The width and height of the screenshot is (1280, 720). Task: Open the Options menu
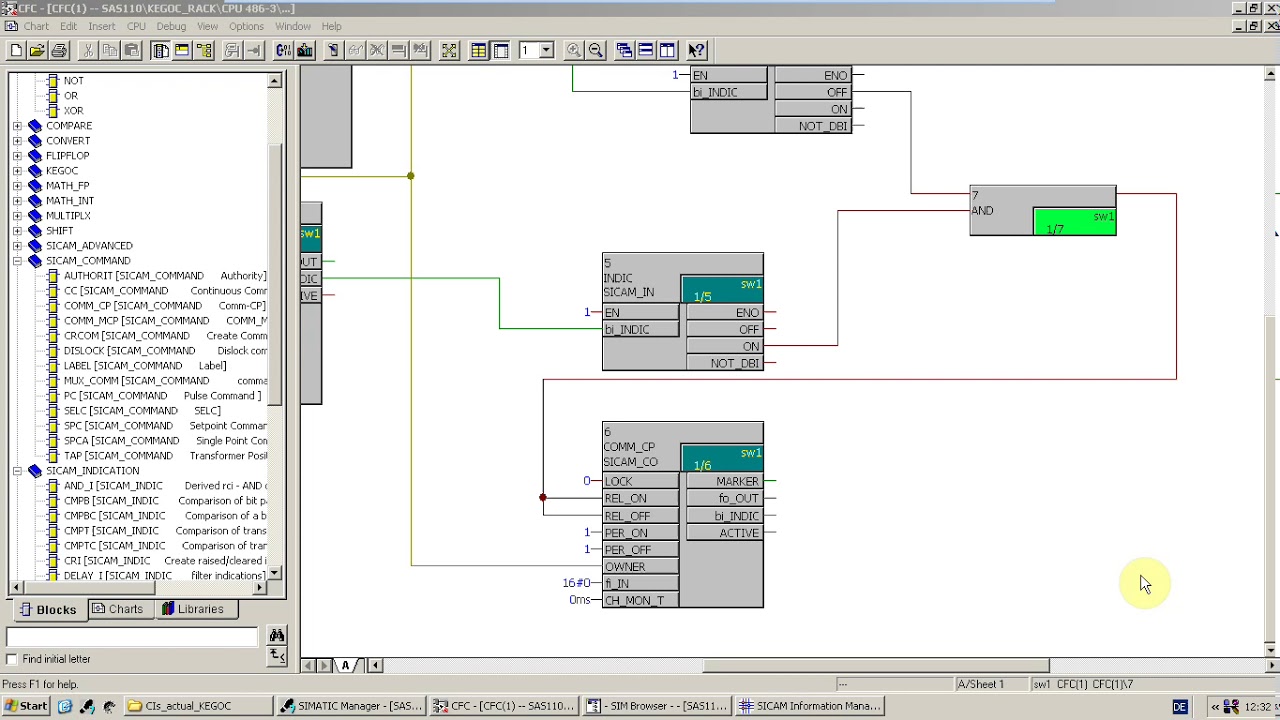click(246, 26)
